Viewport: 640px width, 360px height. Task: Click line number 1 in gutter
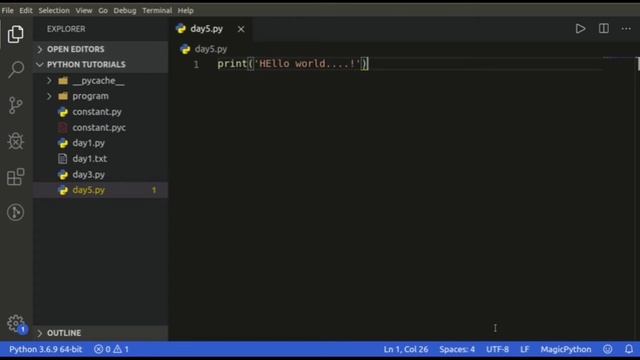[196, 64]
